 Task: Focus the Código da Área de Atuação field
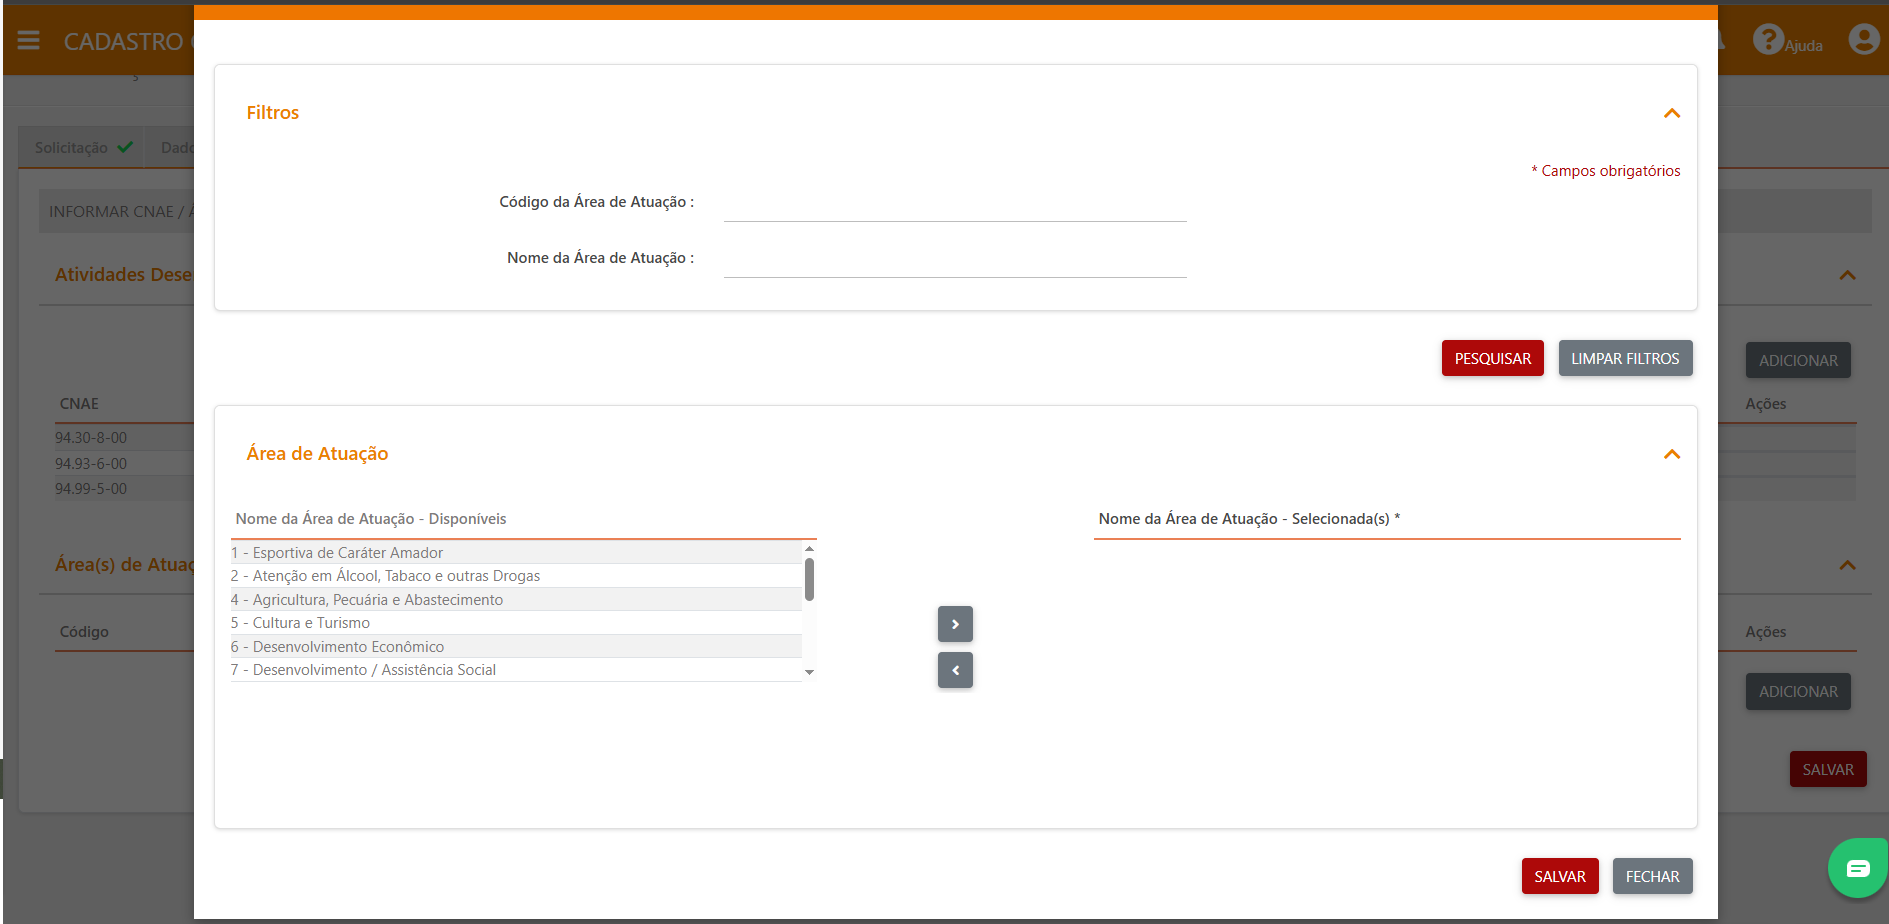(x=954, y=204)
